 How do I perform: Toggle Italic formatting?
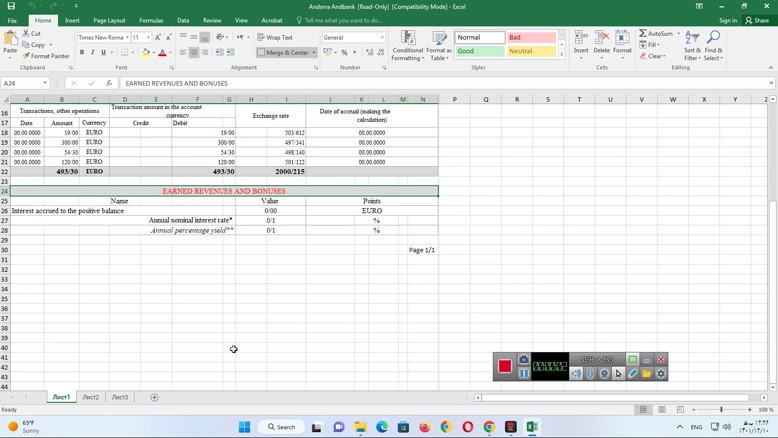click(93, 53)
